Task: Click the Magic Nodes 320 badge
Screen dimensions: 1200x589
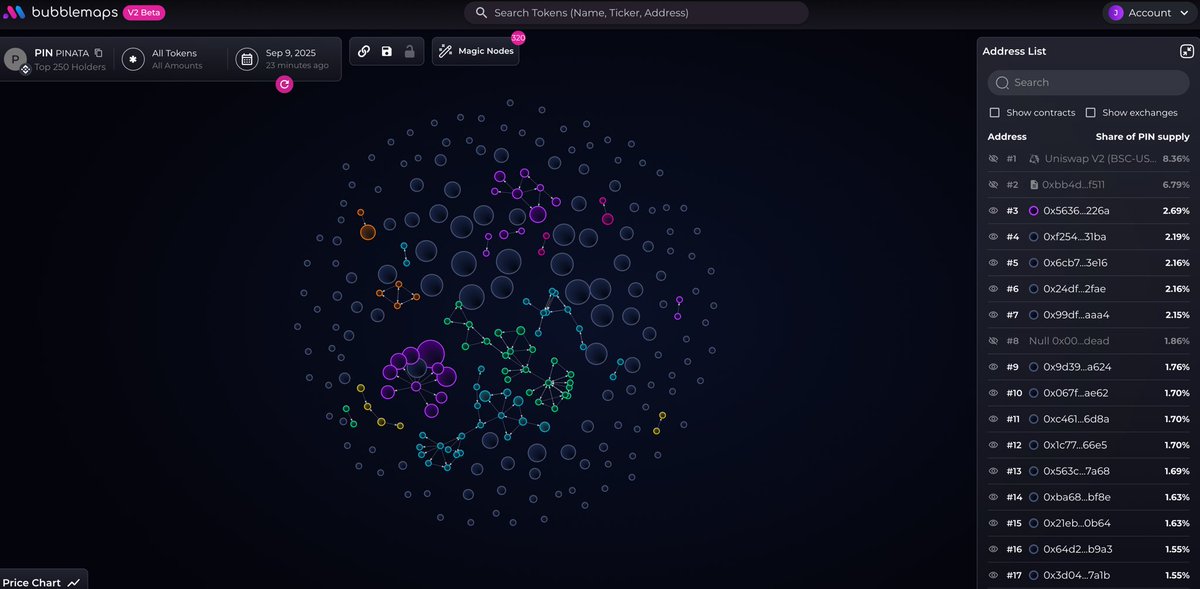Action: coord(518,38)
